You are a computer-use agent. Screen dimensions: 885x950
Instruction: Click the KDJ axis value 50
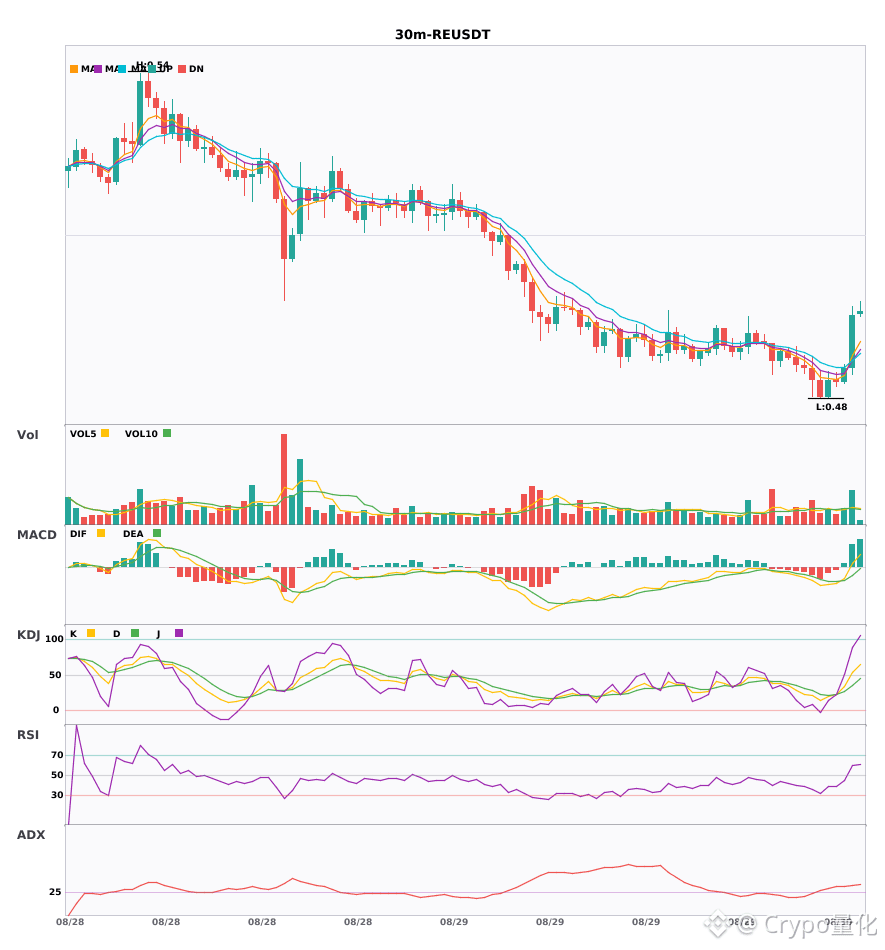pyautogui.click(x=55, y=675)
